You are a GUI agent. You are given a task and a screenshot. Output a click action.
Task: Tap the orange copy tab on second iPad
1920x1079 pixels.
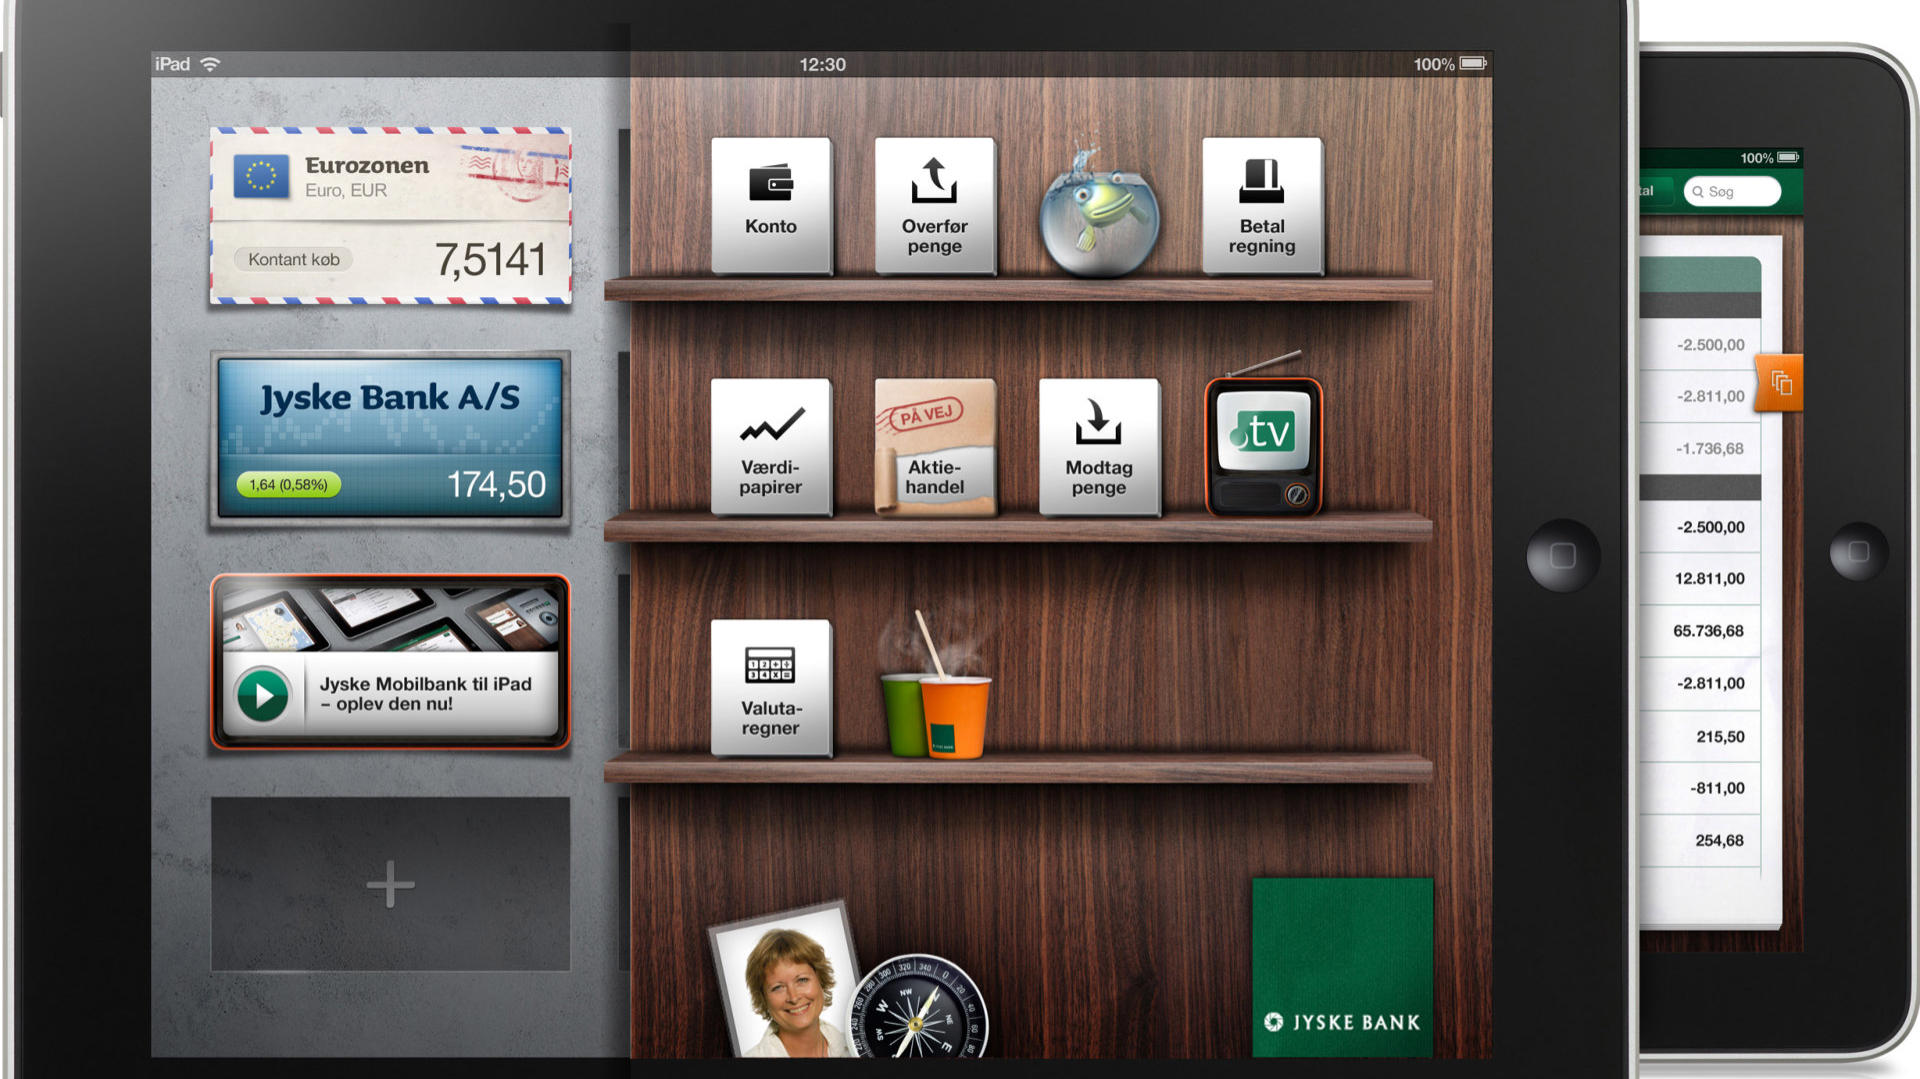tap(1780, 382)
